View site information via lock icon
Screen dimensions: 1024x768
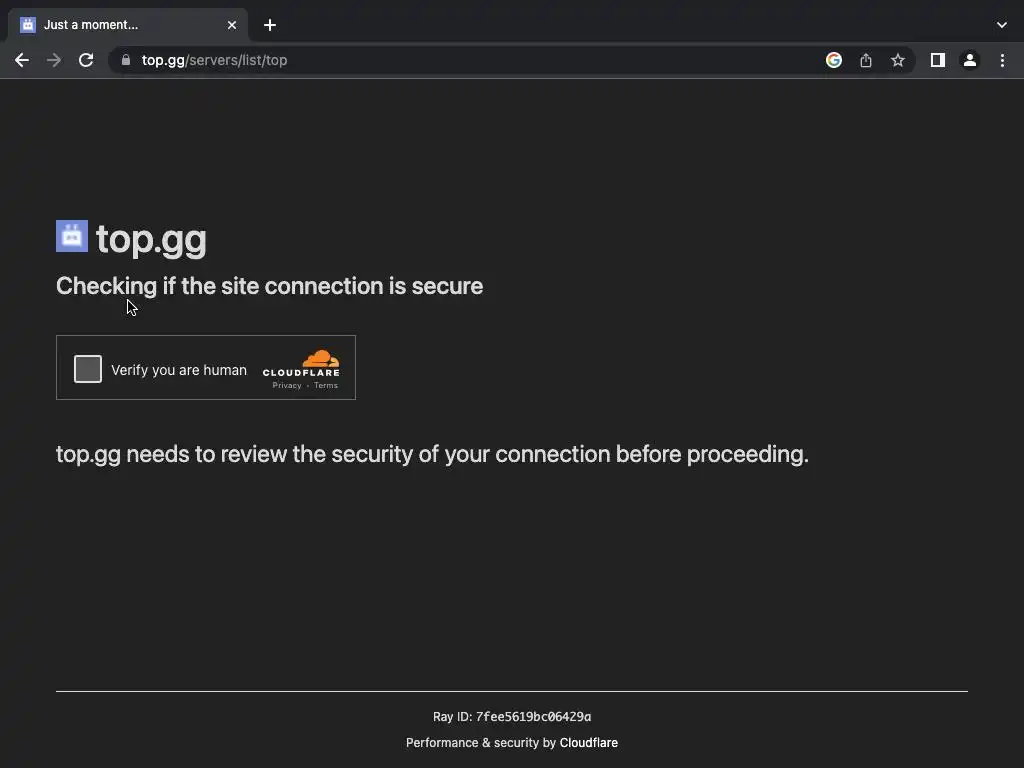tap(126, 60)
